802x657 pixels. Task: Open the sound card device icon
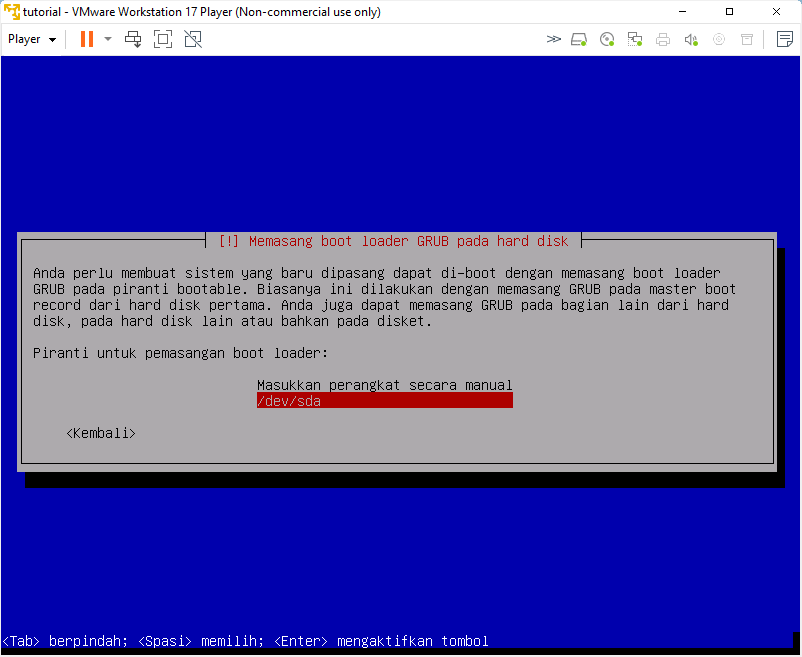[x=691, y=39]
